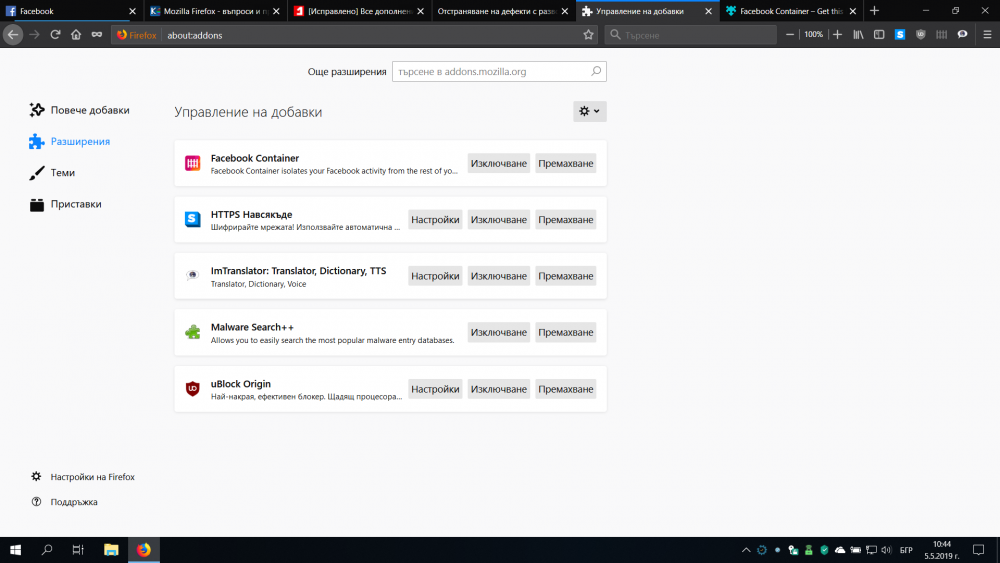Click the magnifier in add-on search field

click(596, 71)
